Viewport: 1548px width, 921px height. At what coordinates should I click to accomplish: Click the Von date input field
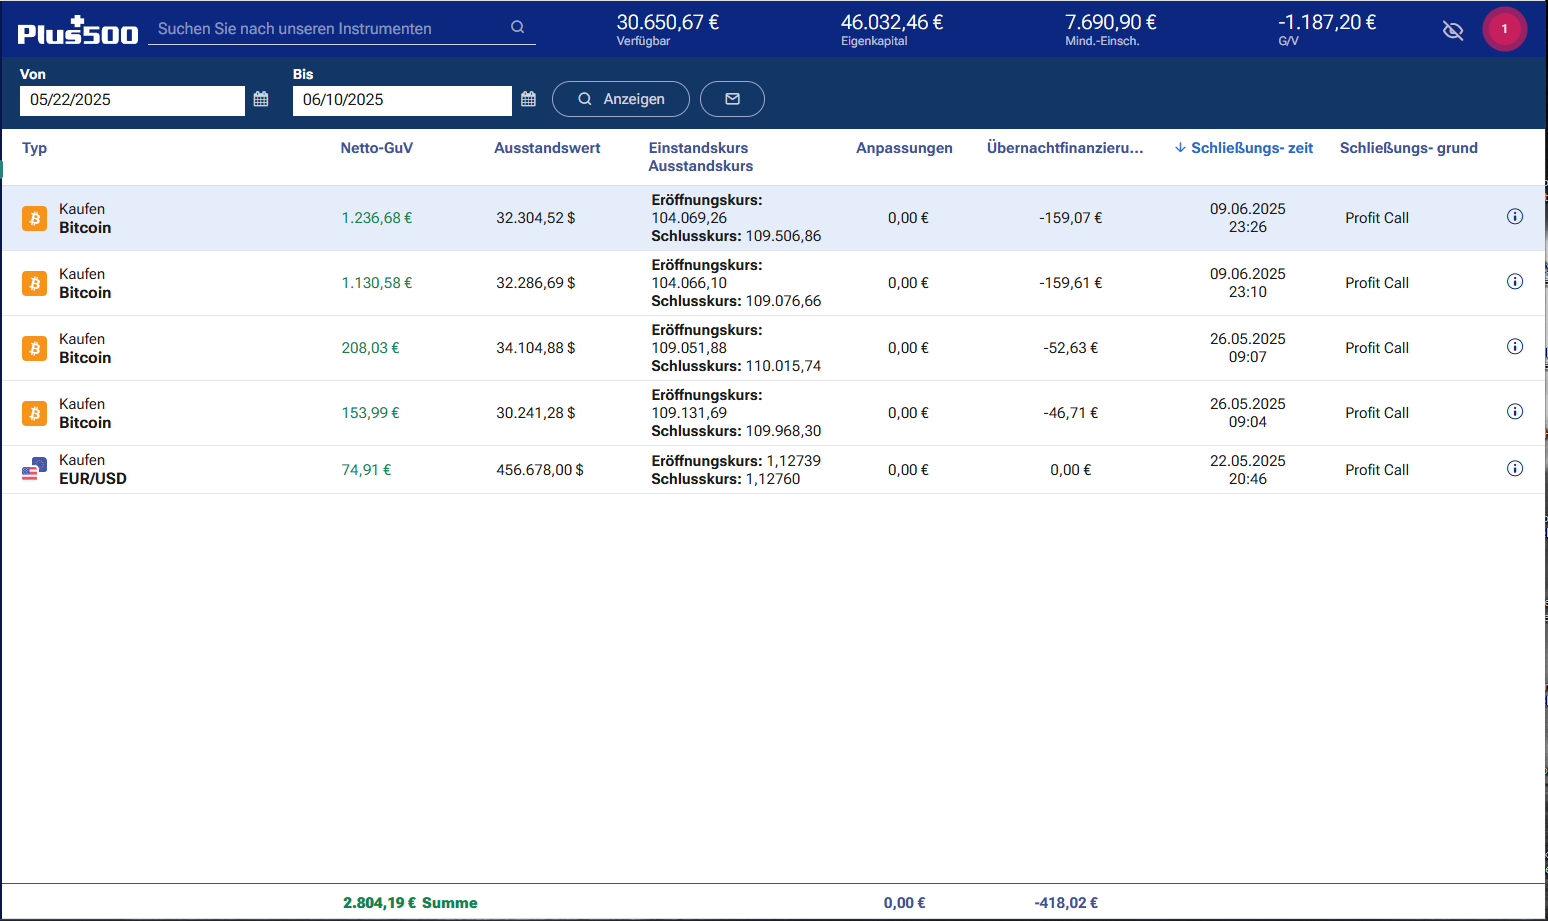pyautogui.click(x=132, y=100)
